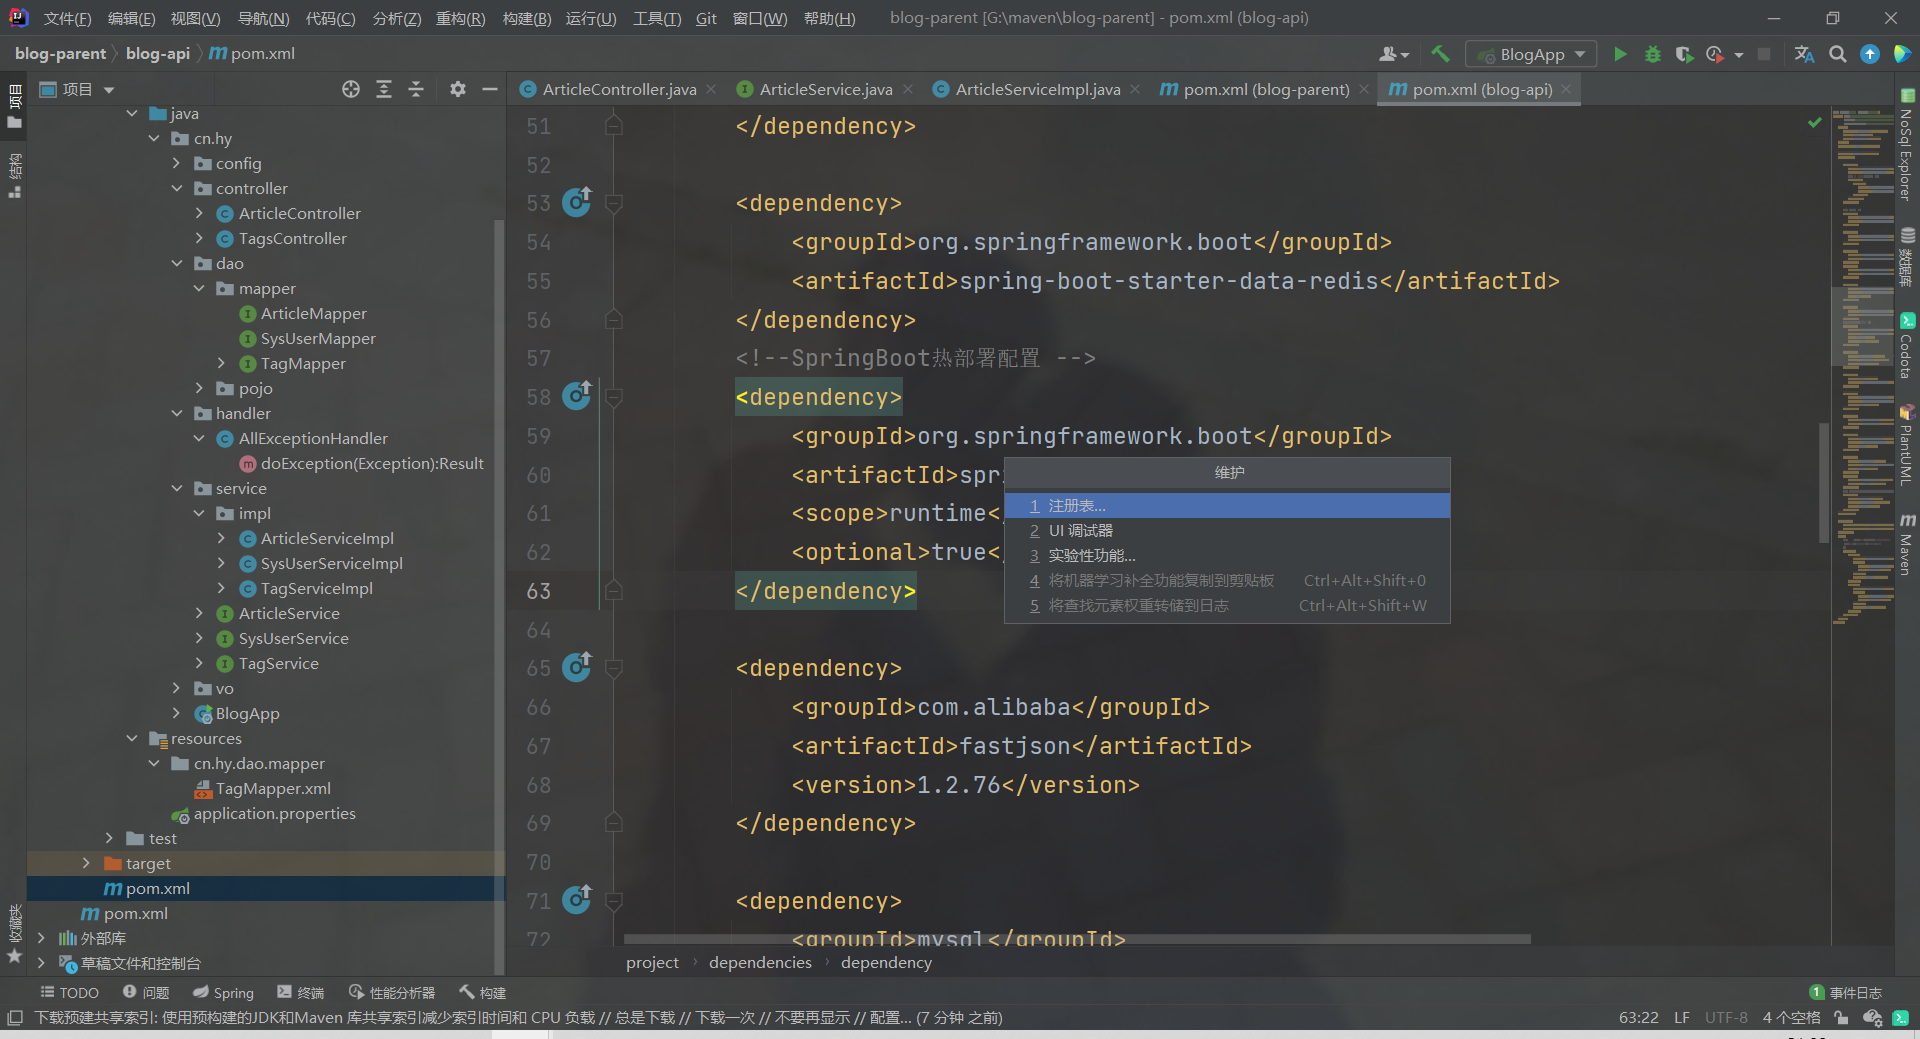Open terminal (终端) tool window
The height and width of the screenshot is (1039, 1920).
click(301, 992)
